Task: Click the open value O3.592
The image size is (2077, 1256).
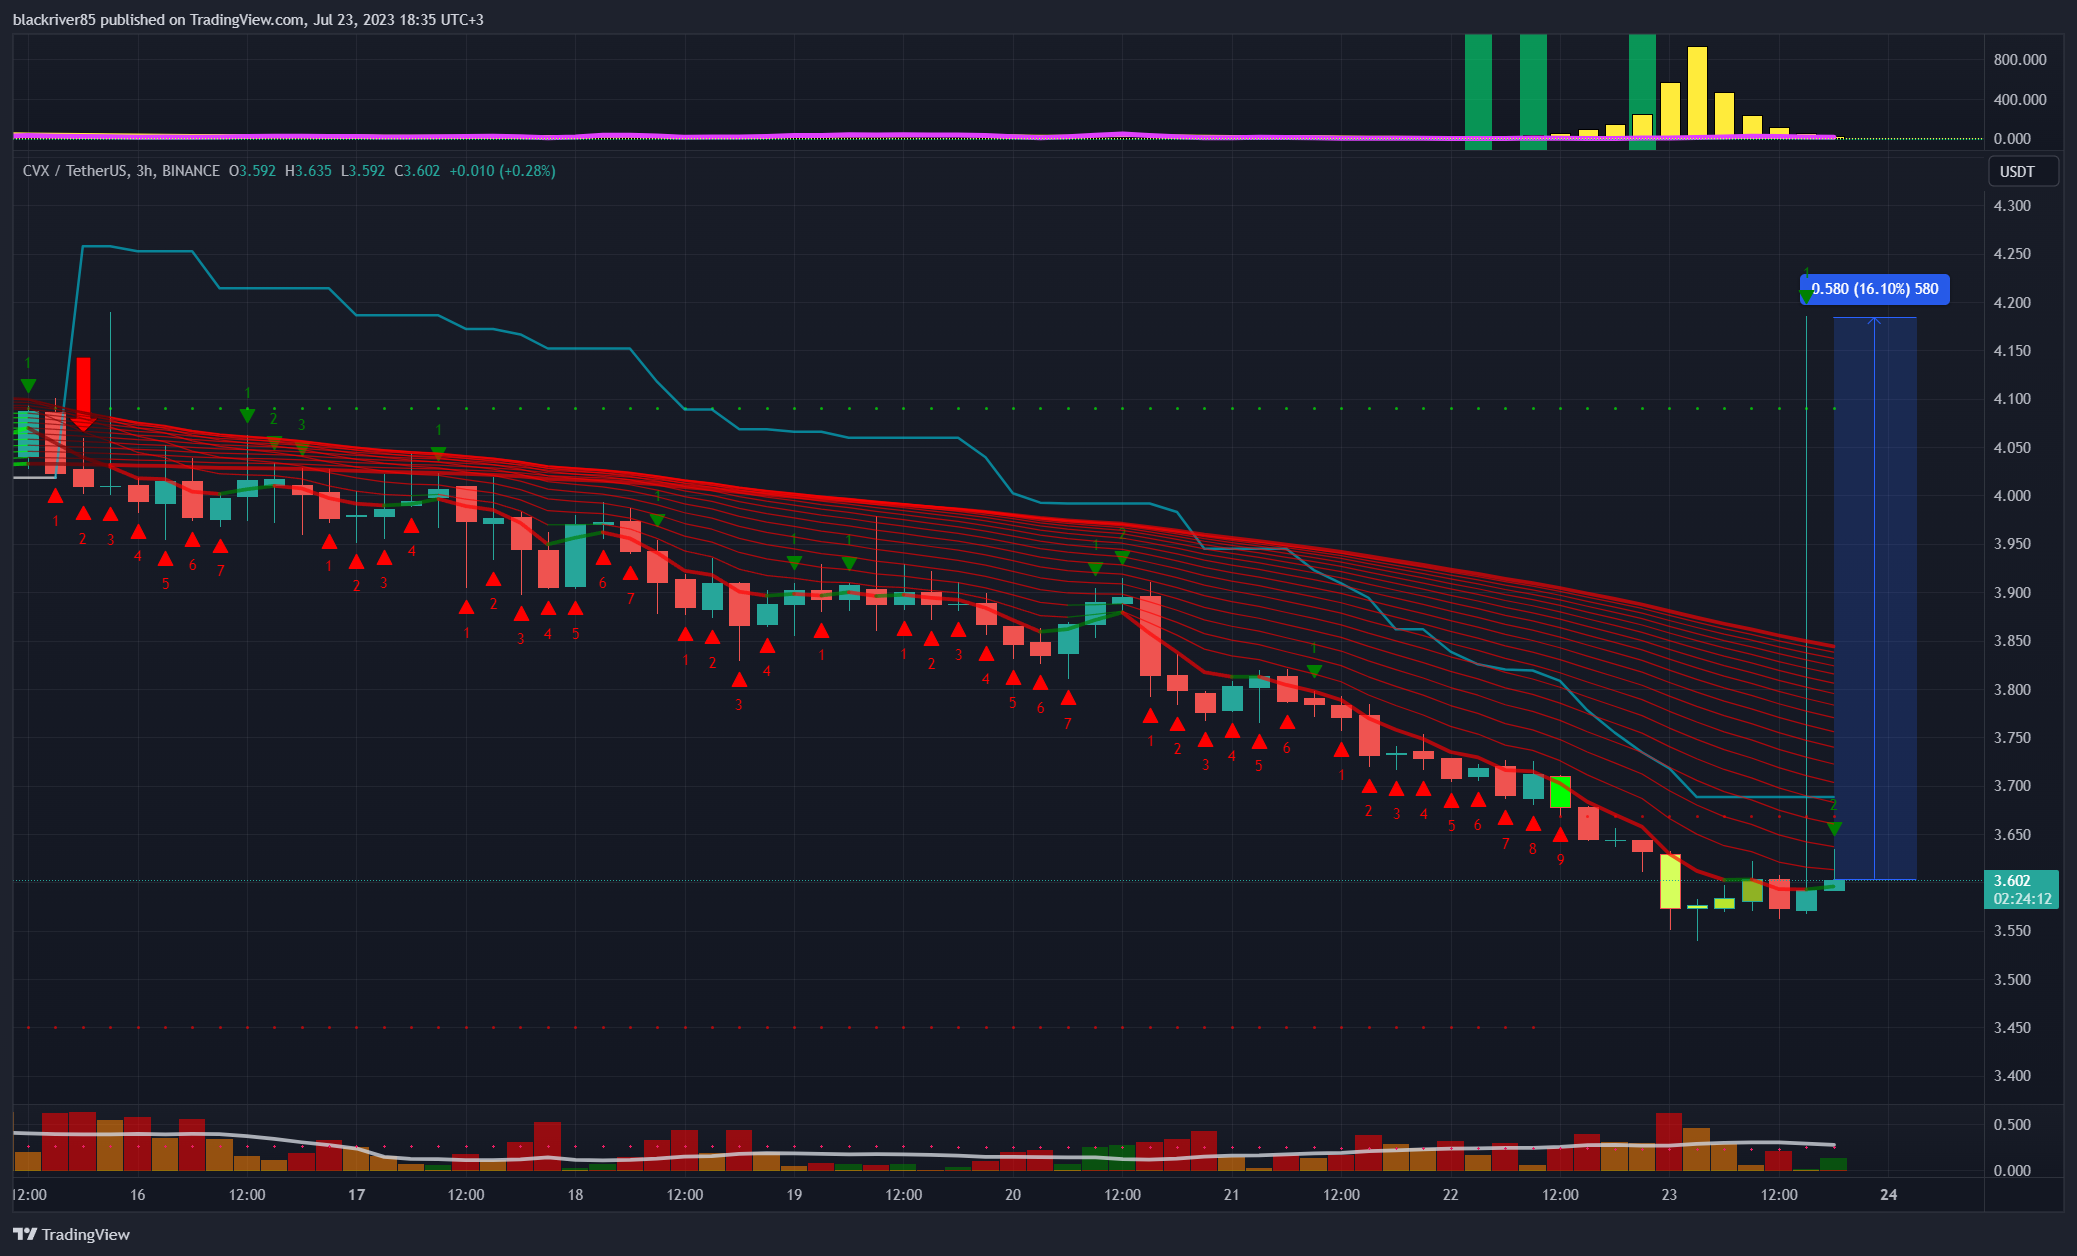Action: 252,171
